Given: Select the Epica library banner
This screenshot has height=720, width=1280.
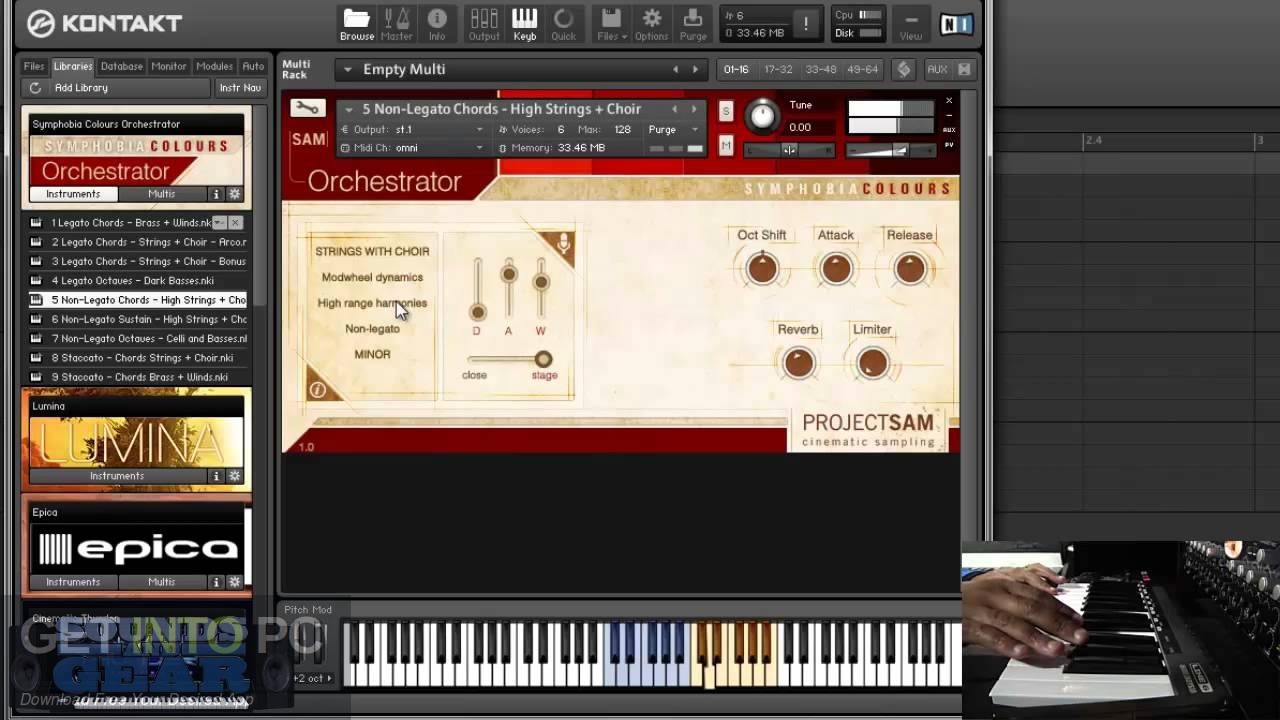Looking at the screenshot, I should click(136, 548).
